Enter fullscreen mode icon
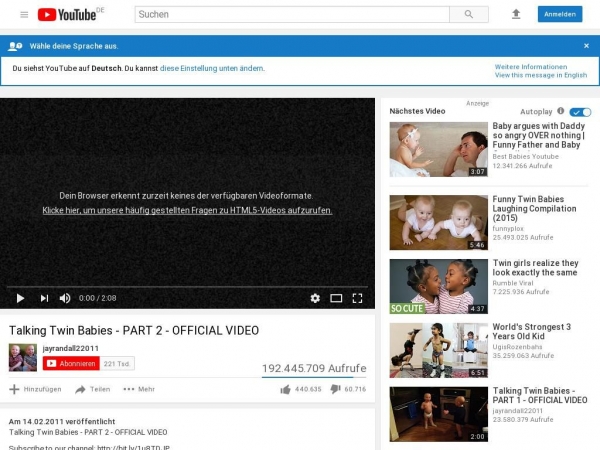 [x=357, y=298]
